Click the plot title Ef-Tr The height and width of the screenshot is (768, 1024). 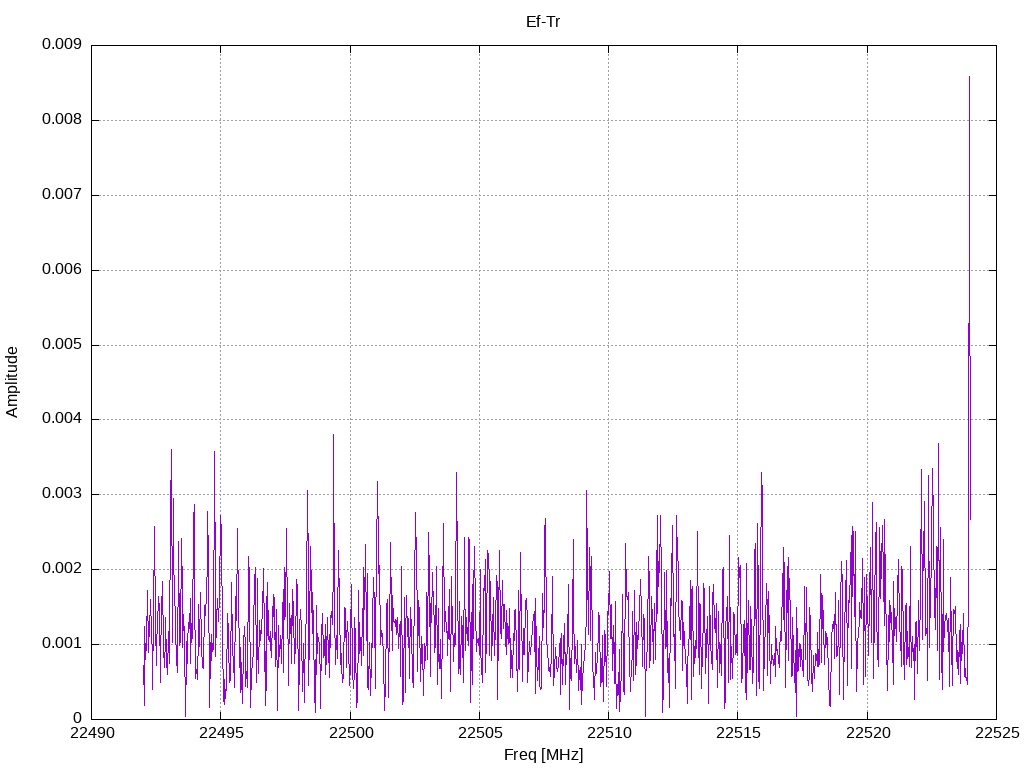pos(543,21)
